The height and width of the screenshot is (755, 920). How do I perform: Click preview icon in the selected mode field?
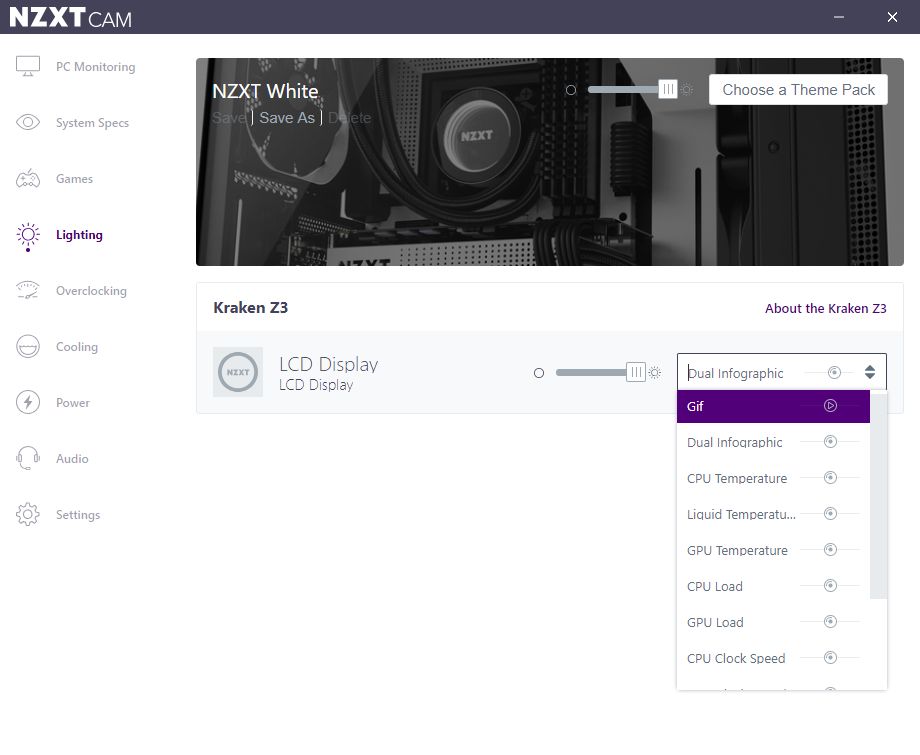click(834, 372)
